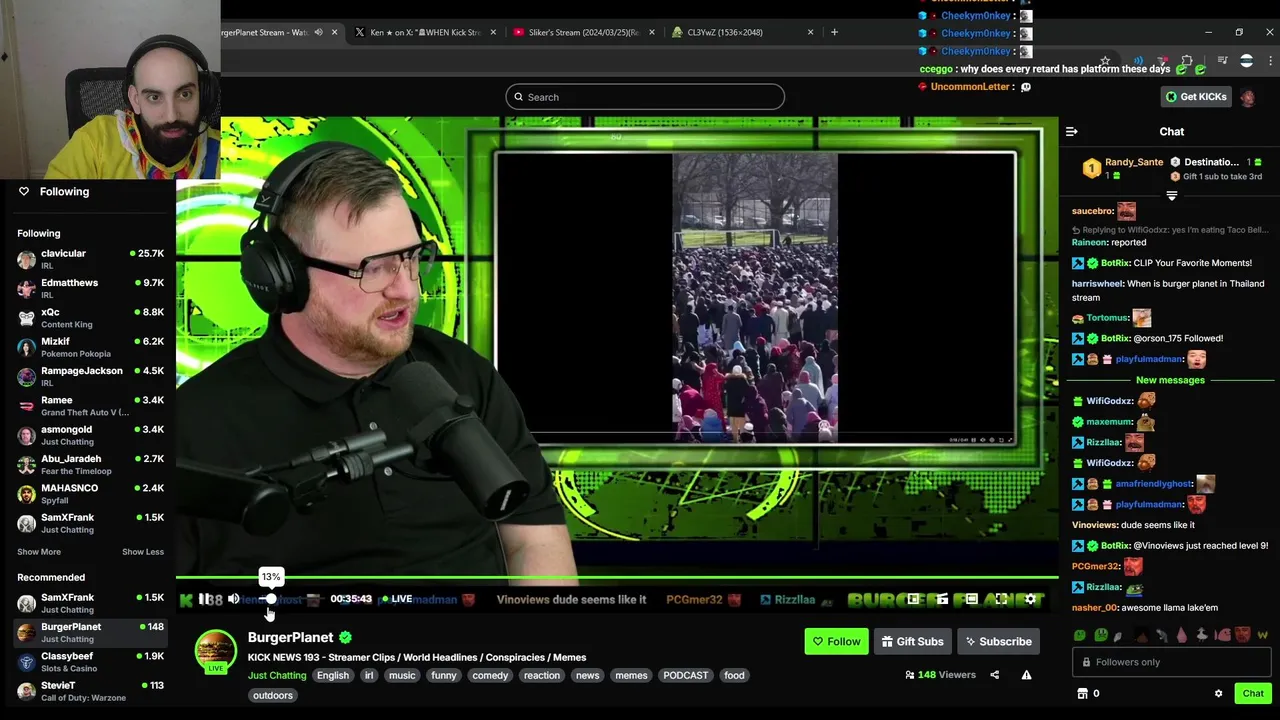1280x720 pixels.
Task: Open Classybeef in Recommended channels
Action: coord(90,662)
